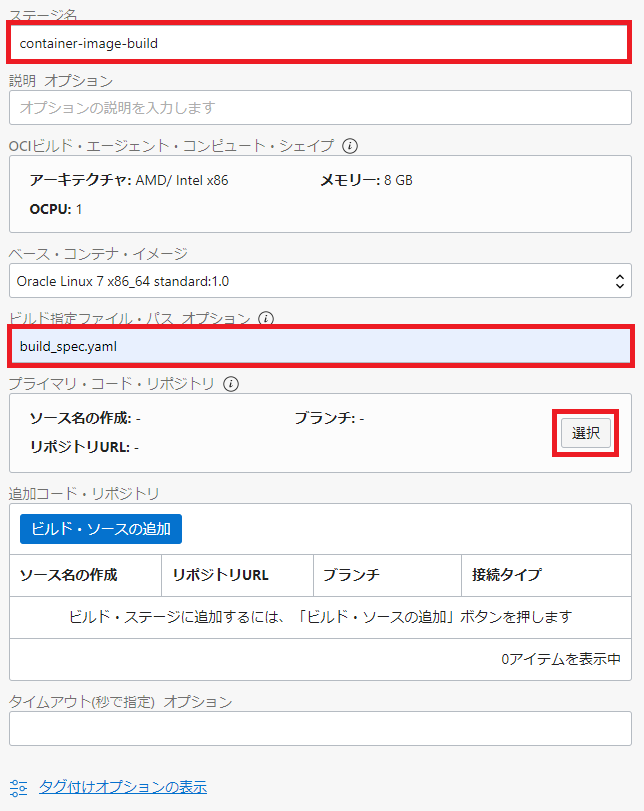644x811 pixels.
Task: Focus the stage name field containing container-image-build
Action: coord(320,43)
